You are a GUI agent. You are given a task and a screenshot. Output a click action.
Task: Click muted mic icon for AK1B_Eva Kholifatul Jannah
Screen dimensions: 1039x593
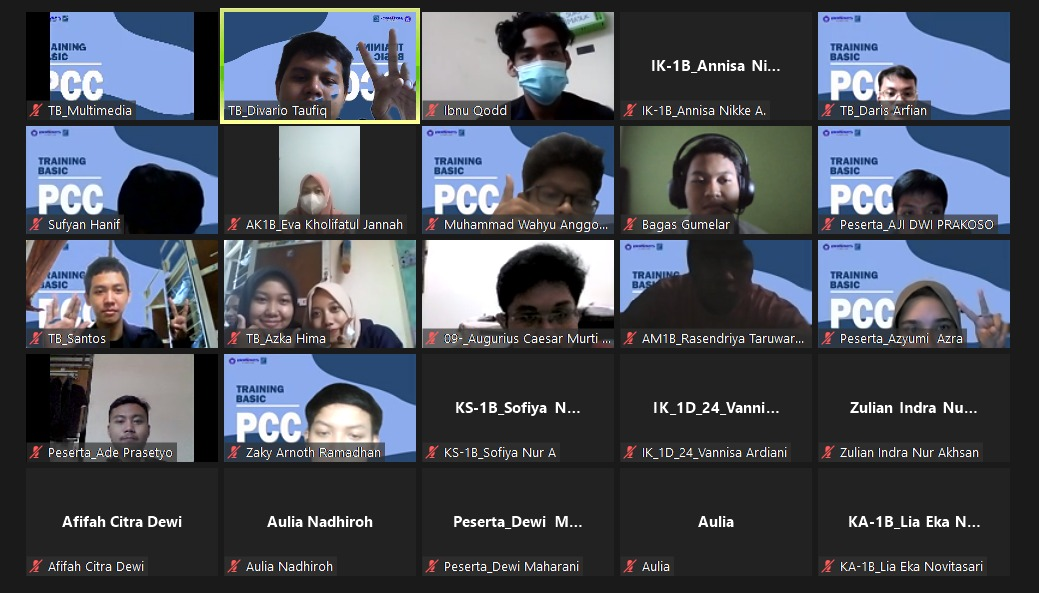[234, 225]
